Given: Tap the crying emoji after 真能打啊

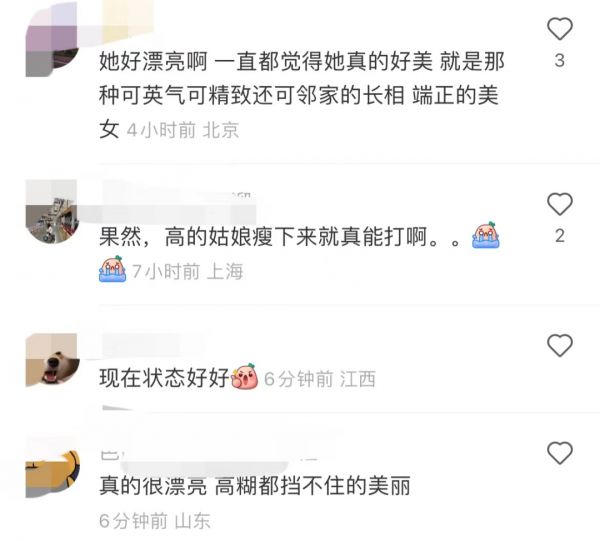Looking at the screenshot, I should pyautogui.click(x=486, y=235).
